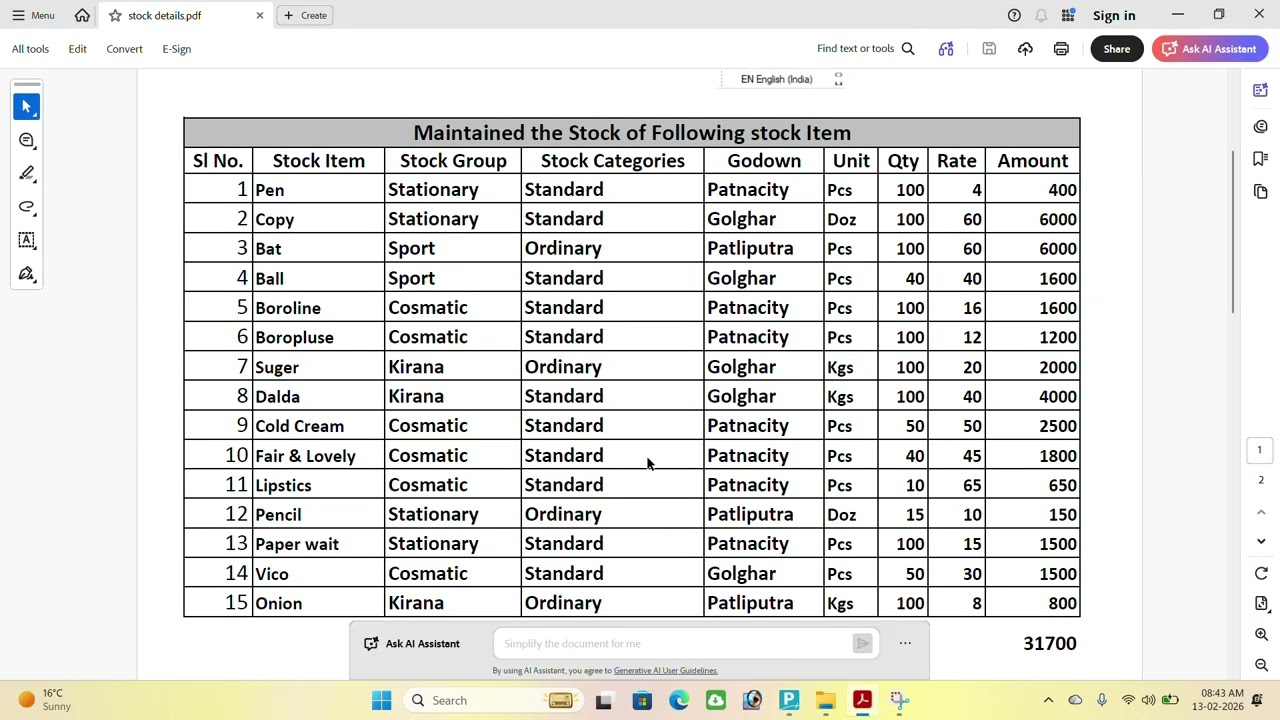Click the Select arrow tool
This screenshot has width=1280, height=720.
coord(27,106)
